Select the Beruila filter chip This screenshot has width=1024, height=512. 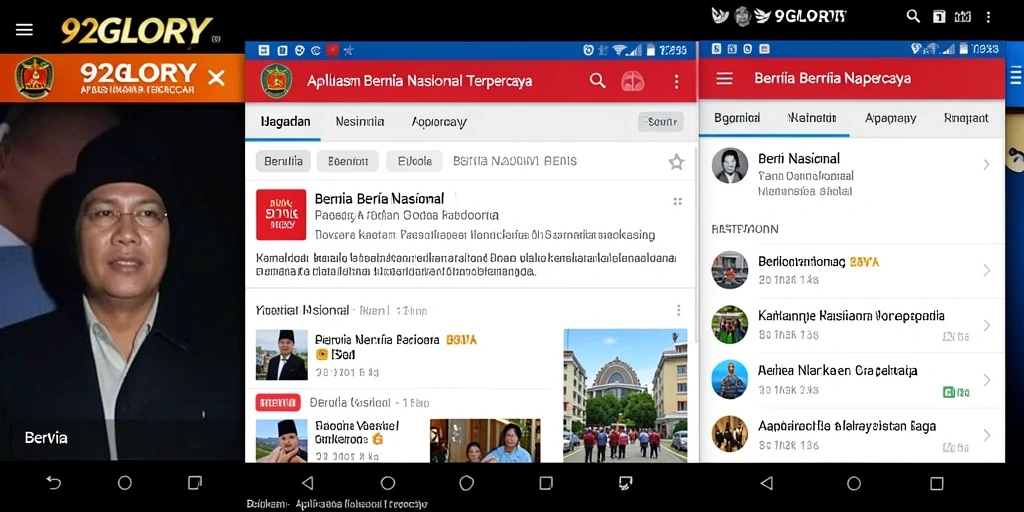point(283,161)
